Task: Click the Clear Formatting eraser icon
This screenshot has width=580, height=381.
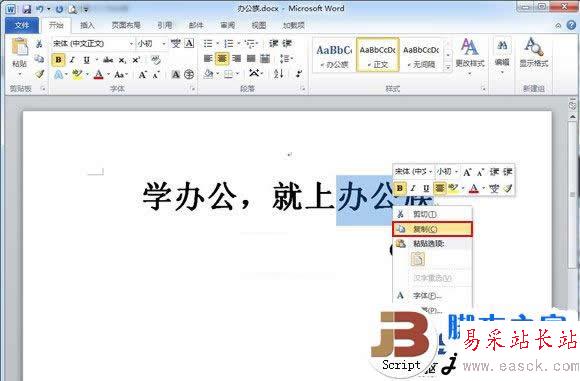Action: (x=156, y=60)
